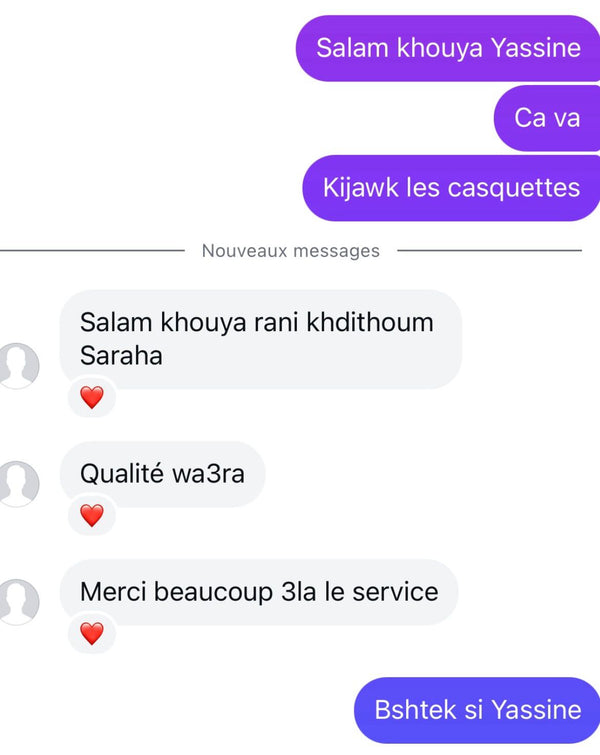
Task: Click the word 'Saraha' in received message
Action: (121, 356)
